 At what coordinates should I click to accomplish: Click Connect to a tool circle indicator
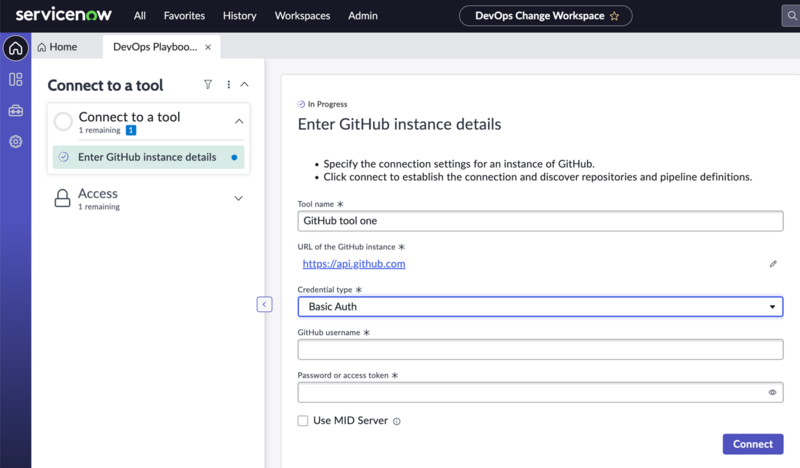(x=63, y=121)
